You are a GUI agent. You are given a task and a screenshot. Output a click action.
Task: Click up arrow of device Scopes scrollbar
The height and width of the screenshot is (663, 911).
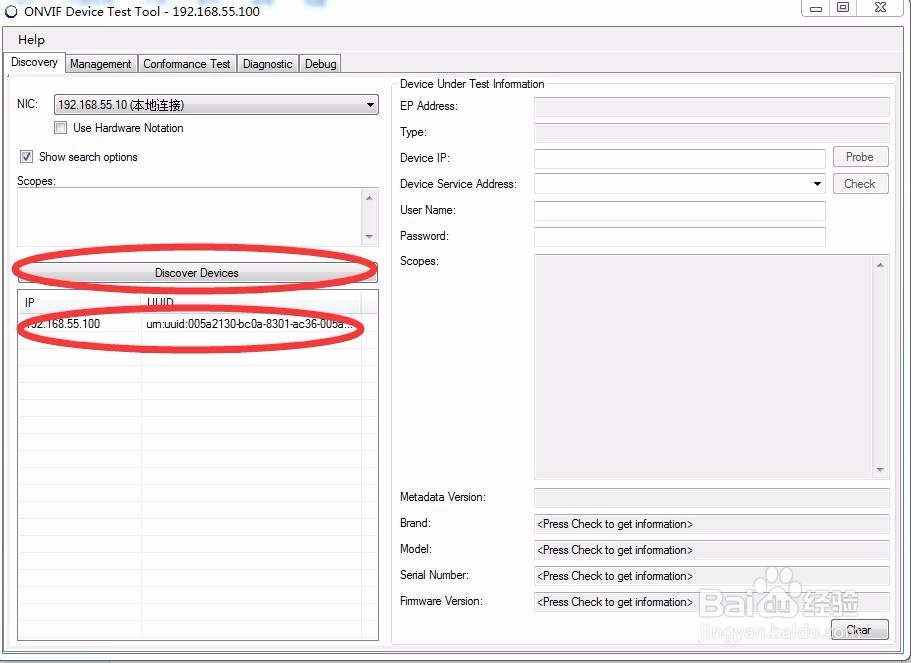(x=880, y=265)
